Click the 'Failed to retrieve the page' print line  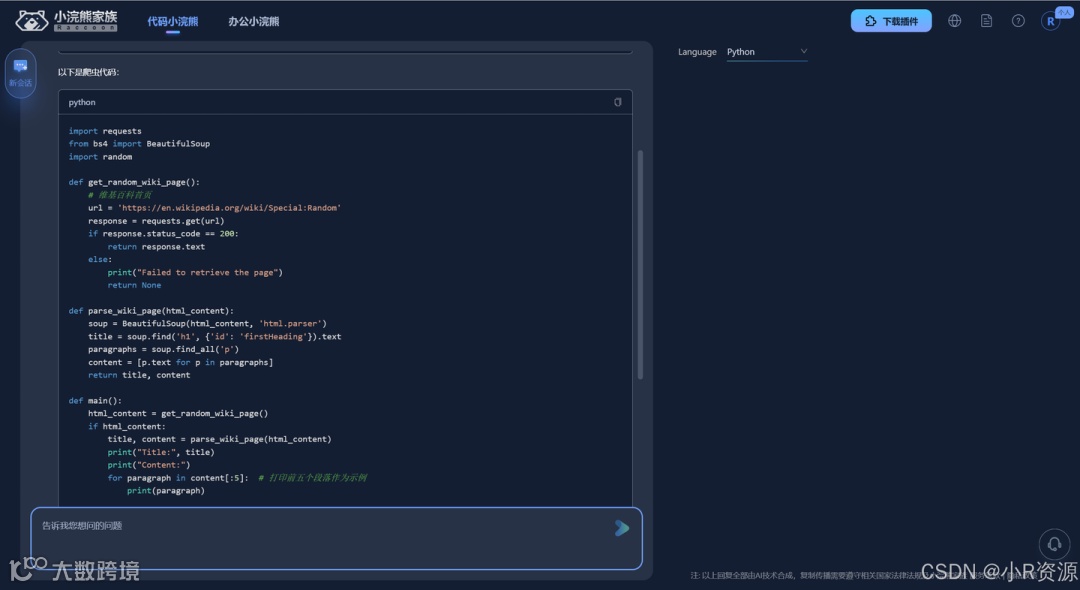coord(195,273)
